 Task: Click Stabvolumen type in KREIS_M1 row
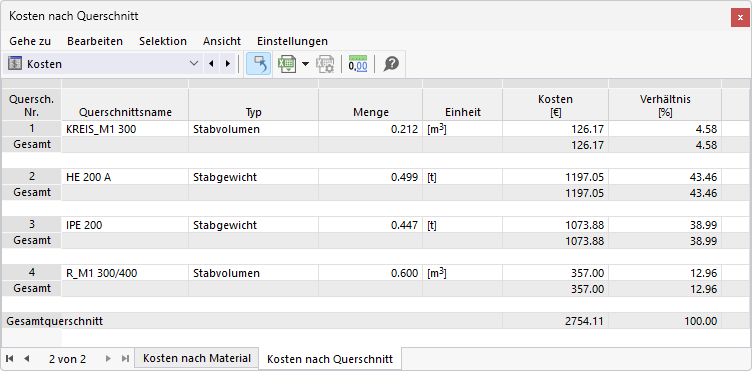pyautogui.click(x=254, y=129)
